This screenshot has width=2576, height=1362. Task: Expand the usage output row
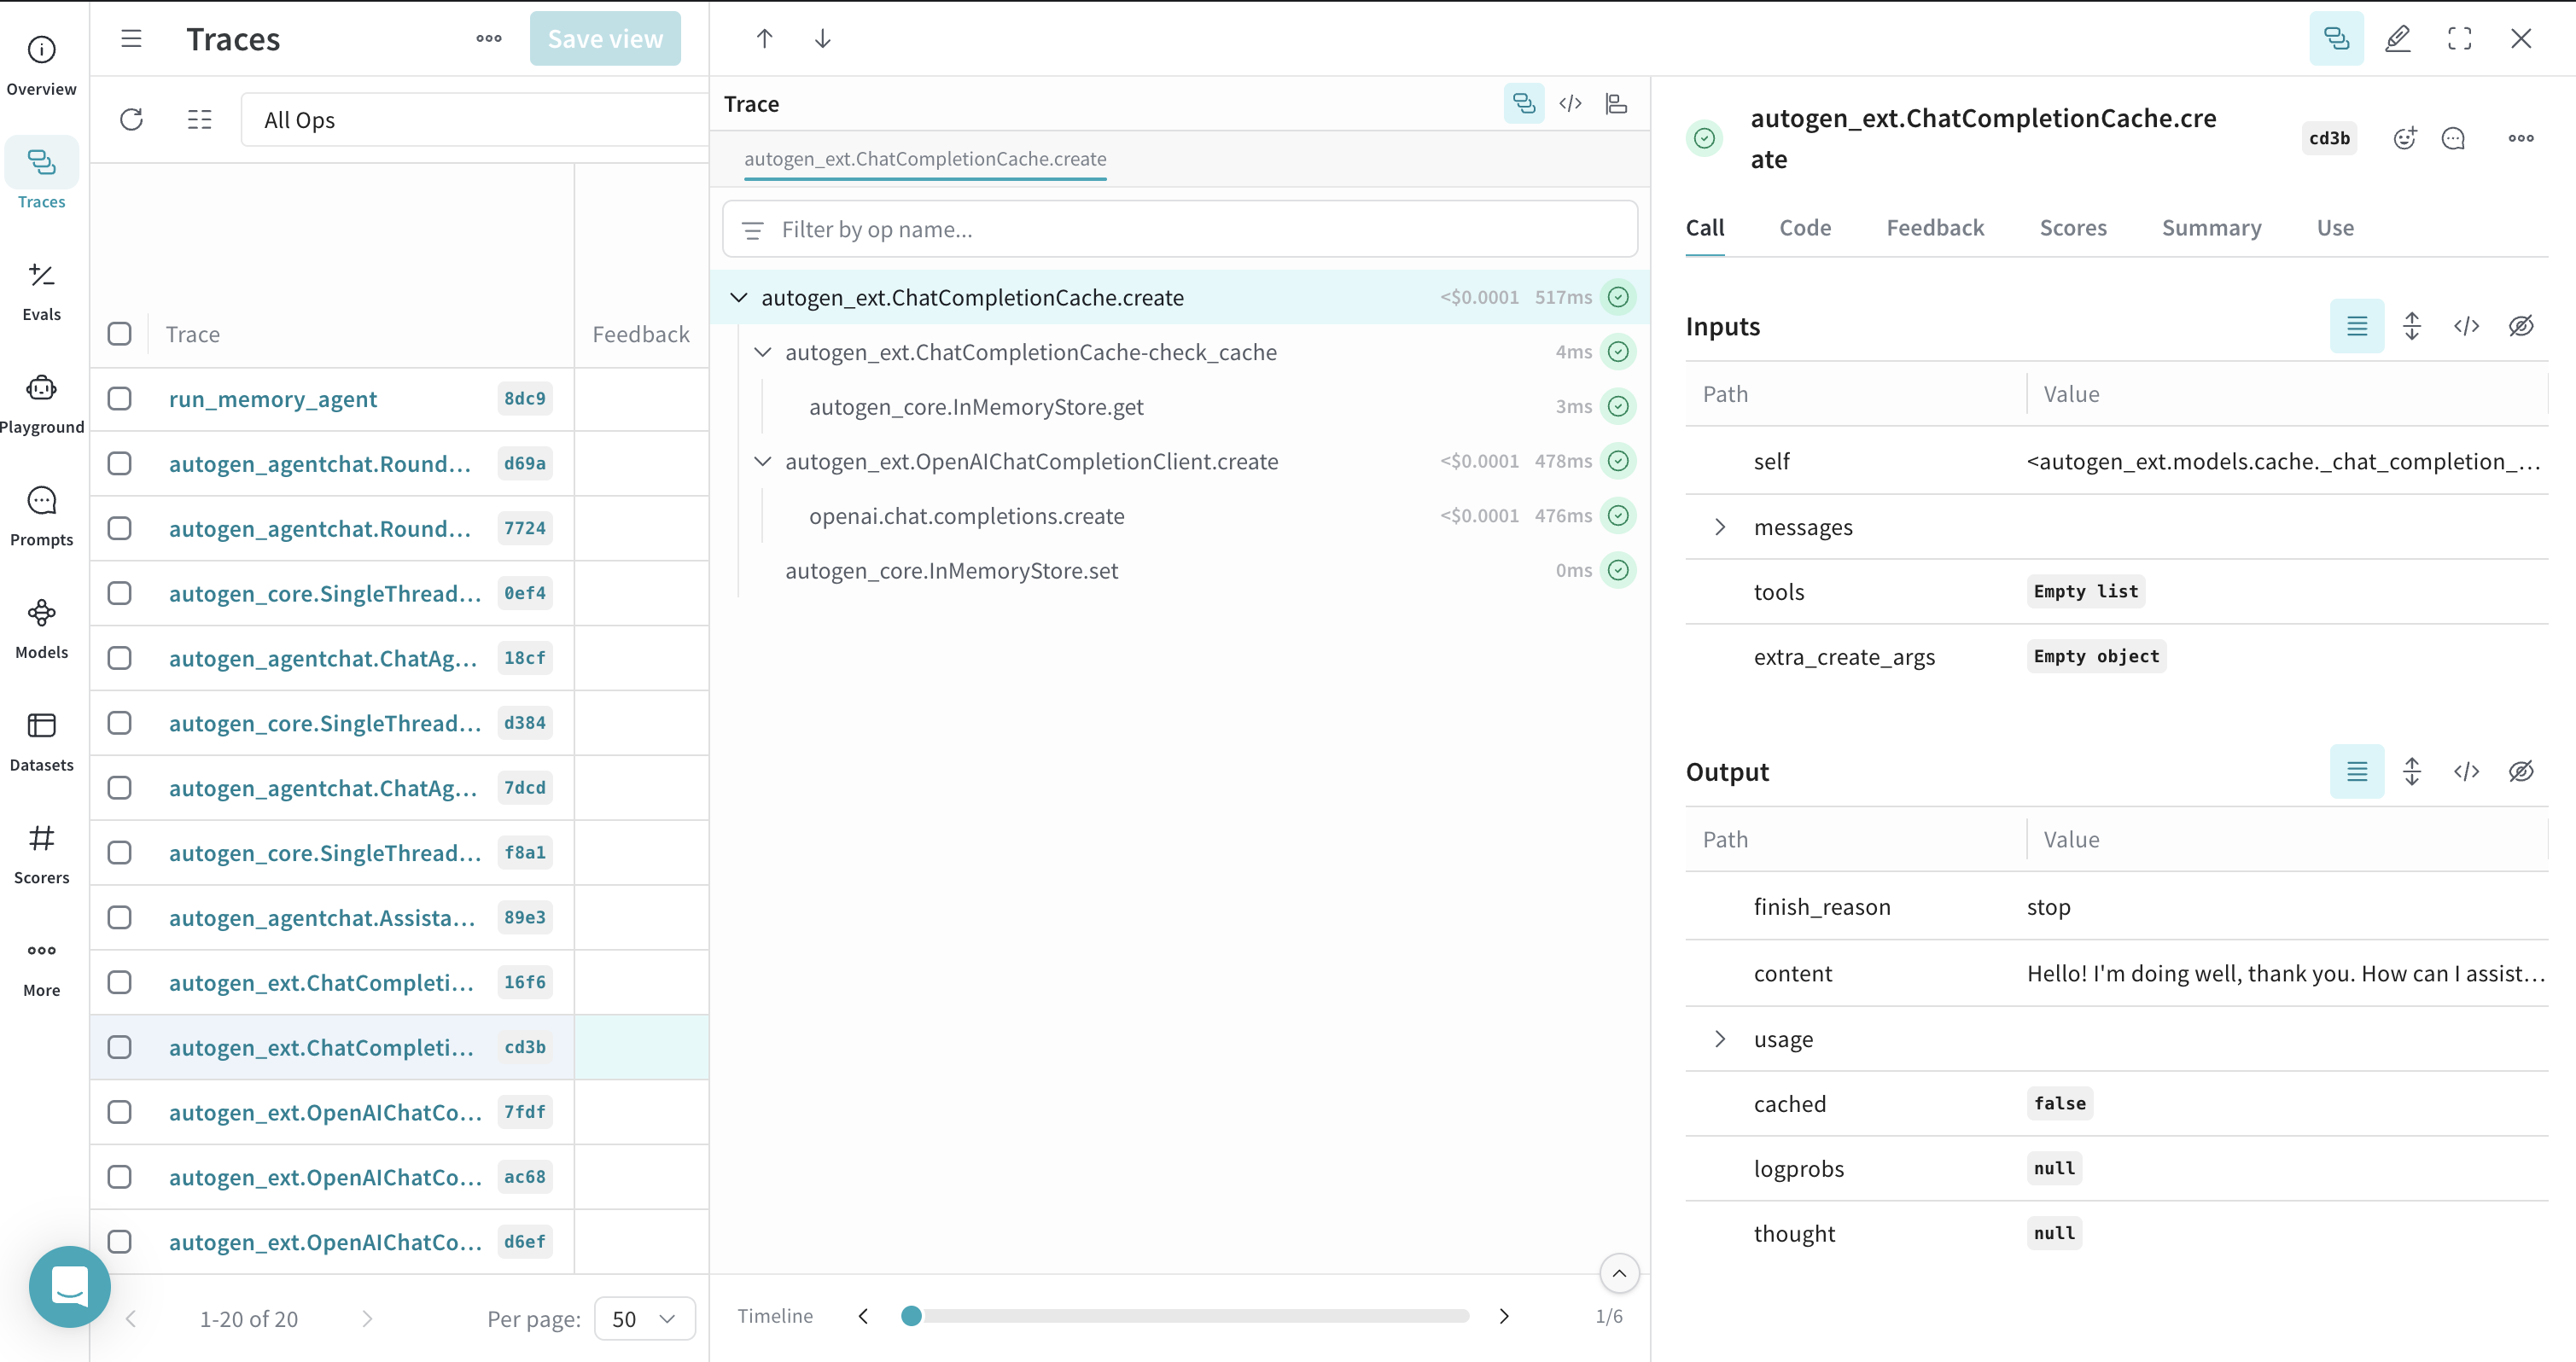tap(1720, 1038)
